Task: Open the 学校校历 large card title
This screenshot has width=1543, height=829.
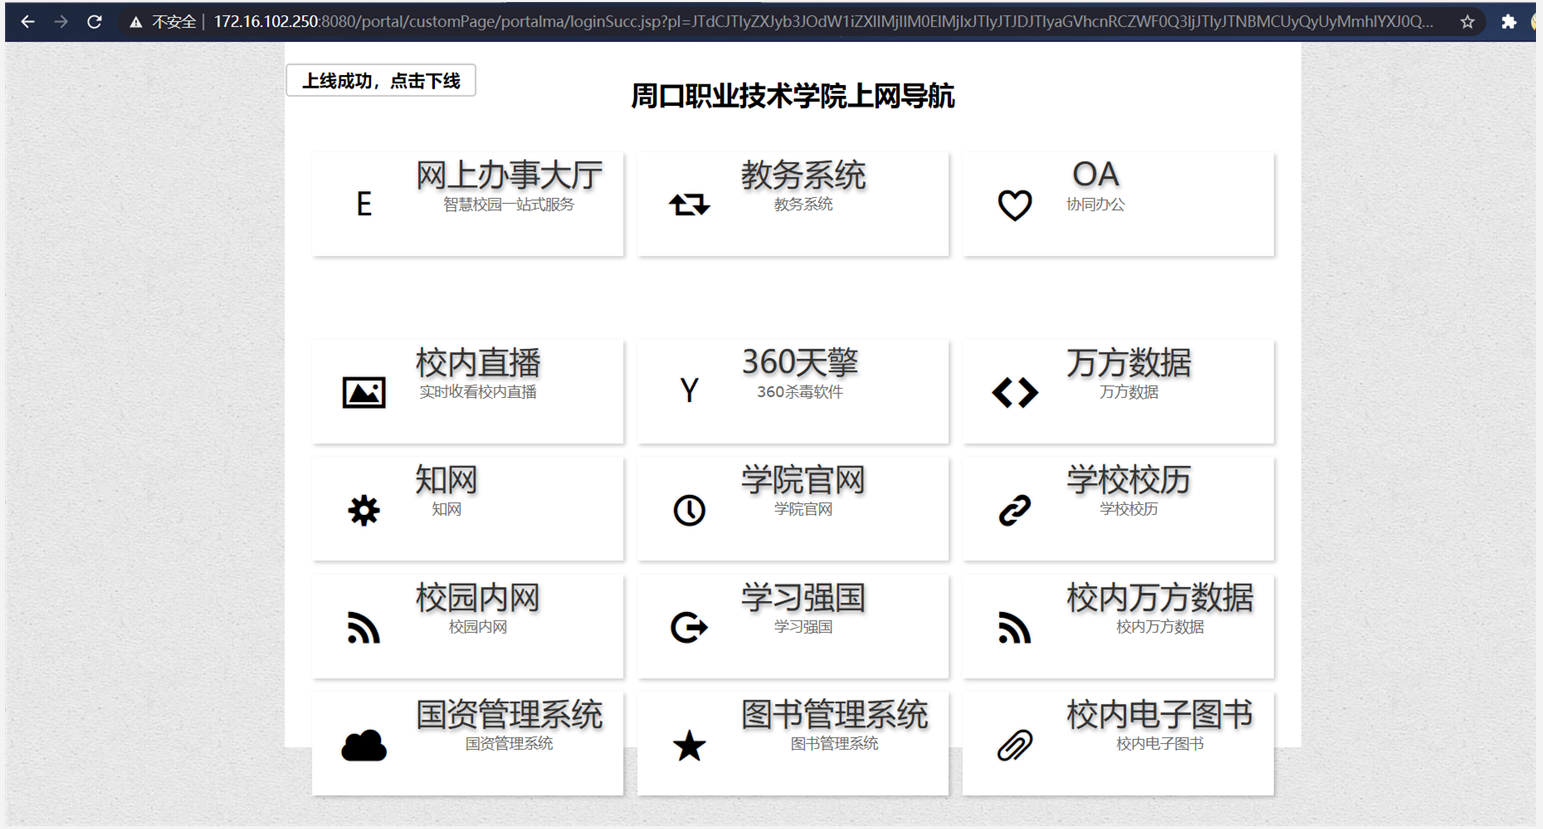Action: tap(1128, 481)
